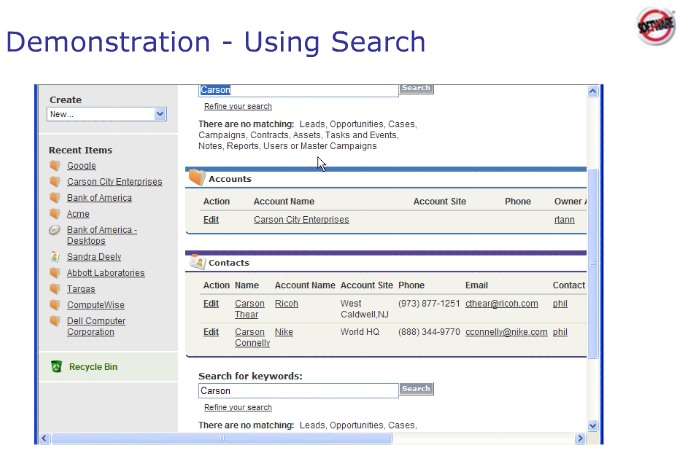Click the Search for keywords input field
The image size is (679, 473).
(297, 391)
